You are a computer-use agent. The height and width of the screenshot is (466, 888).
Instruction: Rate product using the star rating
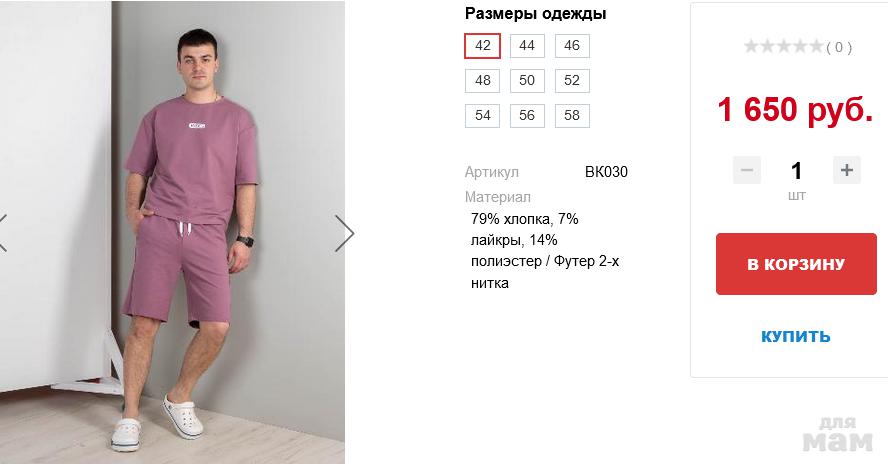[783, 46]
